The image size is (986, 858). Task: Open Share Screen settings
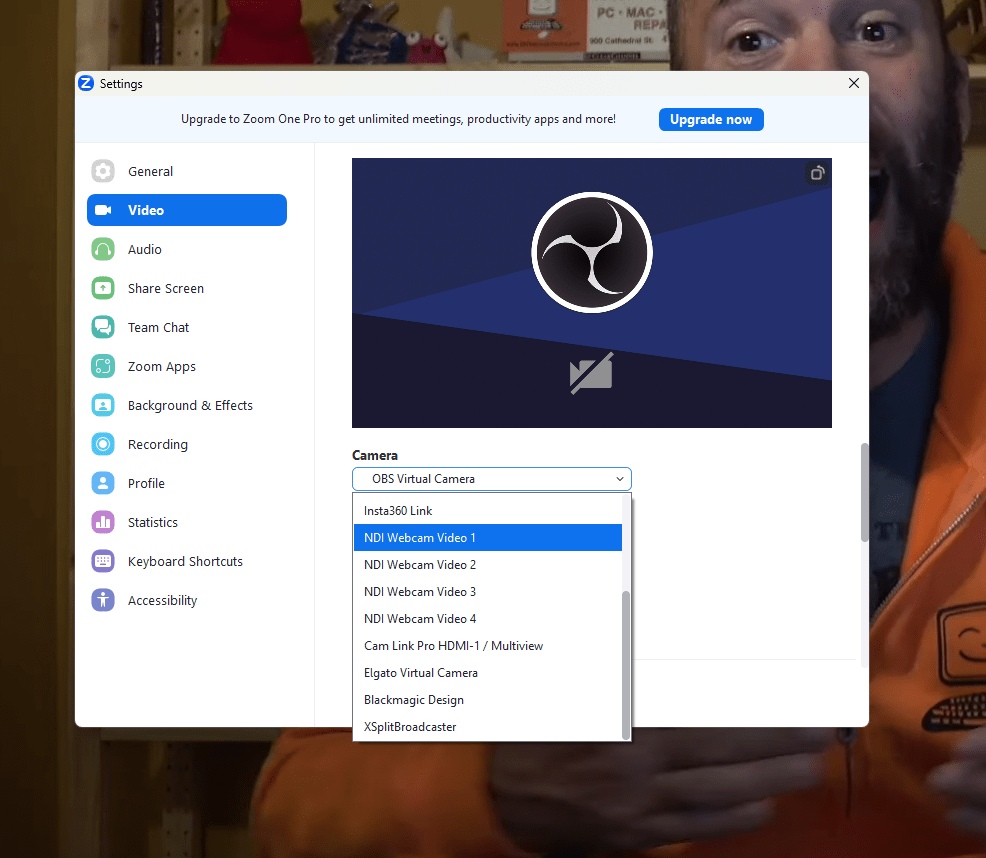(x=187, y=288)
